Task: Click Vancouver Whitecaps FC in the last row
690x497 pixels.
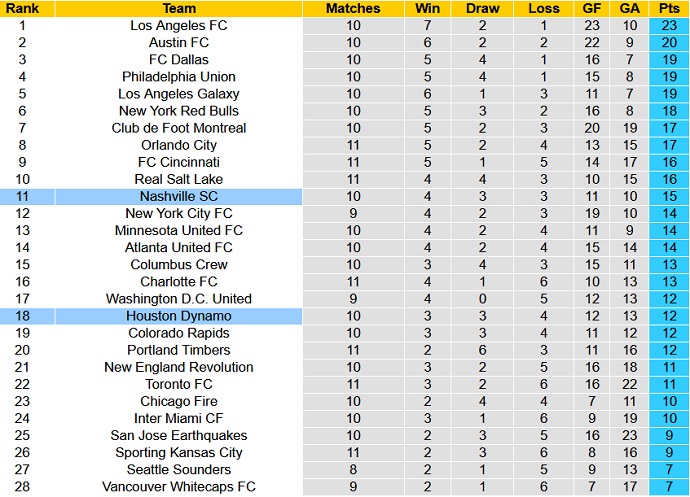Action: [179, 487]
